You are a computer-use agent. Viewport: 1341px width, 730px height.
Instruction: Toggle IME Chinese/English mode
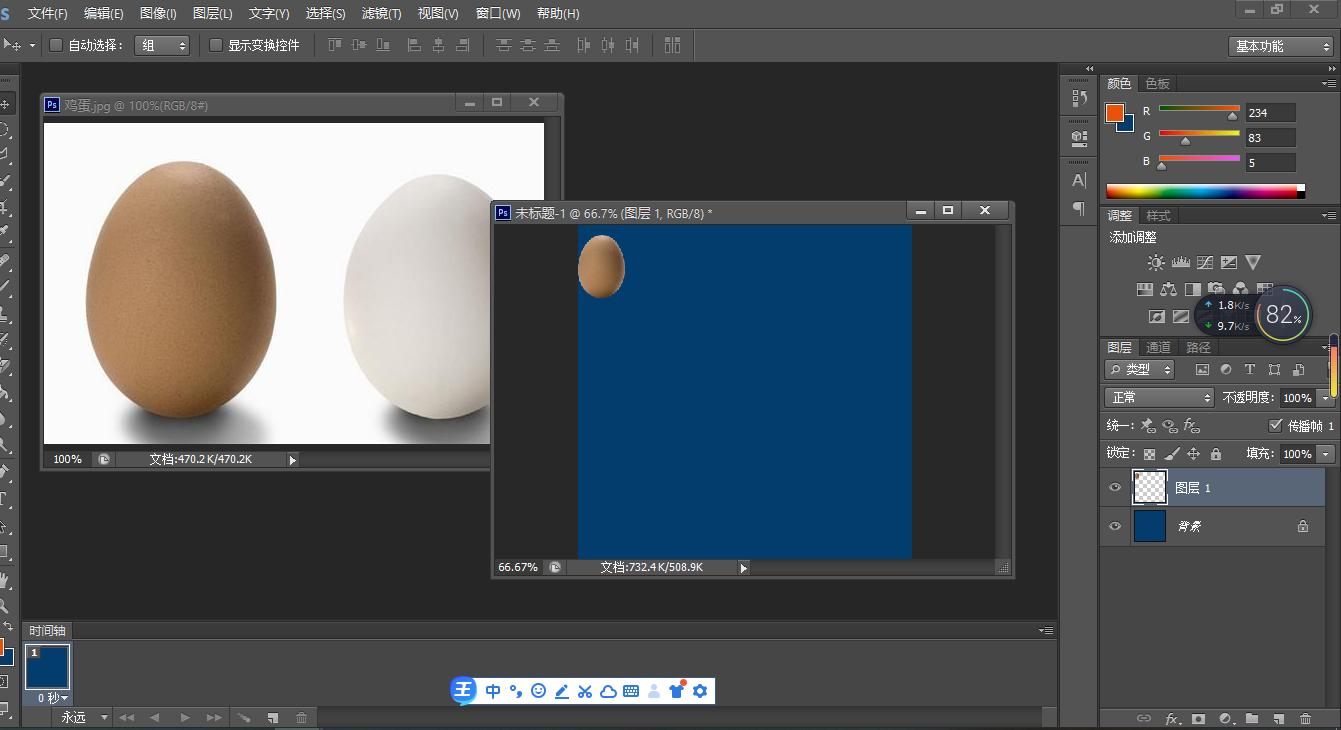493,691
